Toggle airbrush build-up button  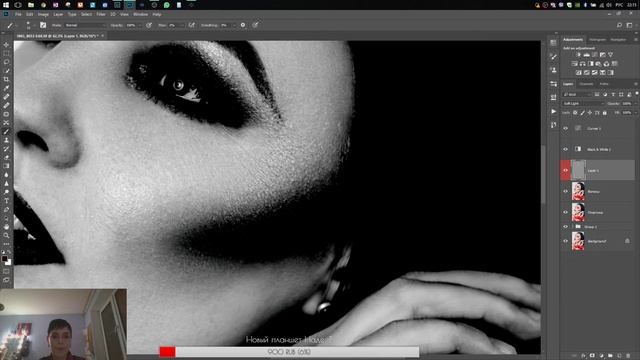pos(192,25)
